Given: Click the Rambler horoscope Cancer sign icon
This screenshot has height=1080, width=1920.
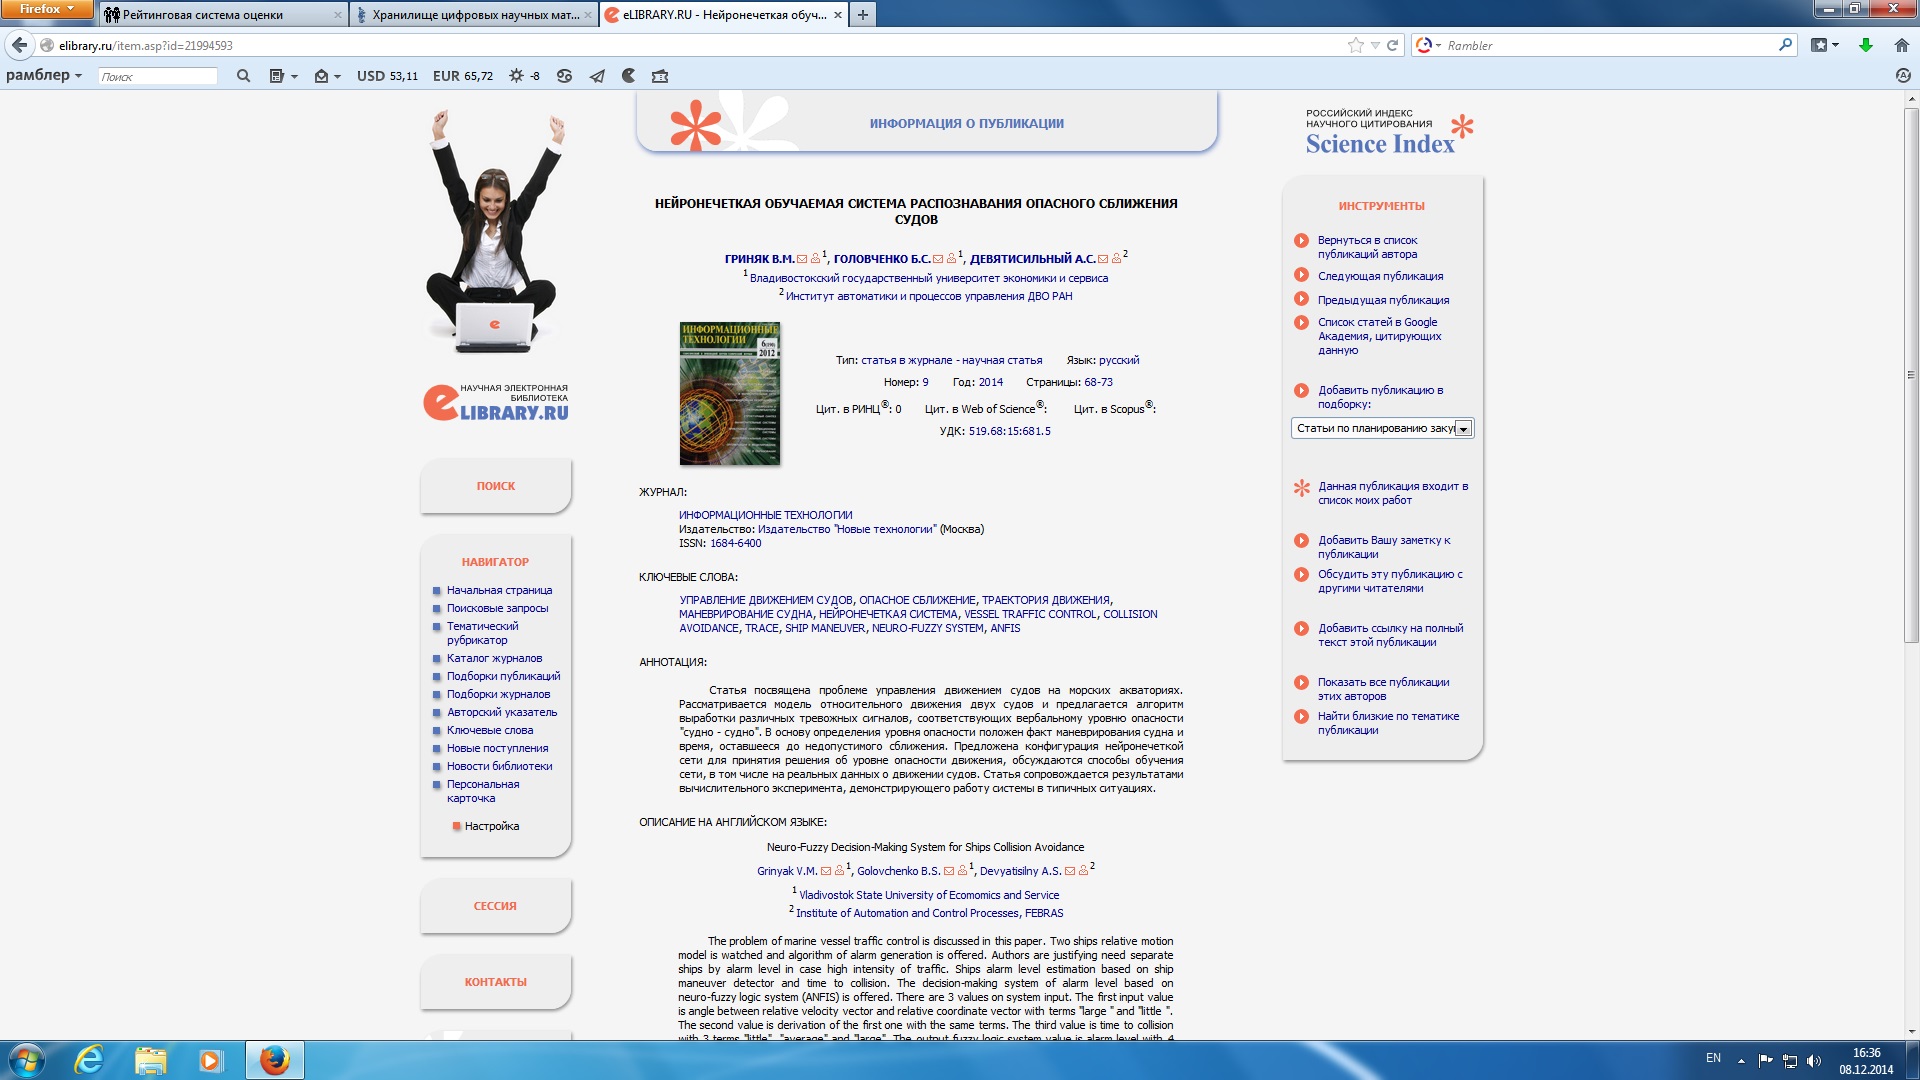Looking at the screenshot, I should [564, 76].
